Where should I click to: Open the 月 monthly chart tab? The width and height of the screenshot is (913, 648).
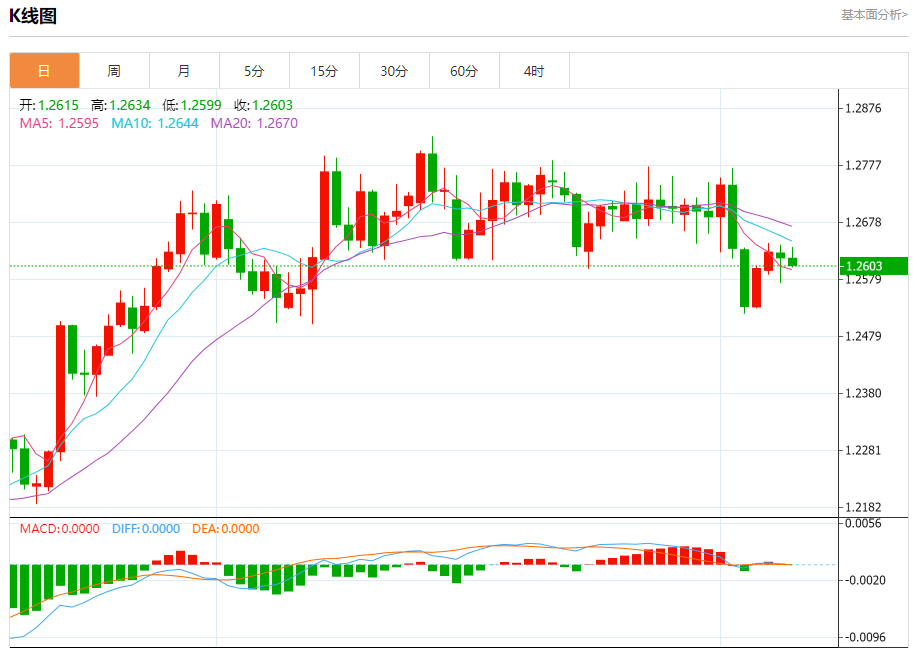184,71
